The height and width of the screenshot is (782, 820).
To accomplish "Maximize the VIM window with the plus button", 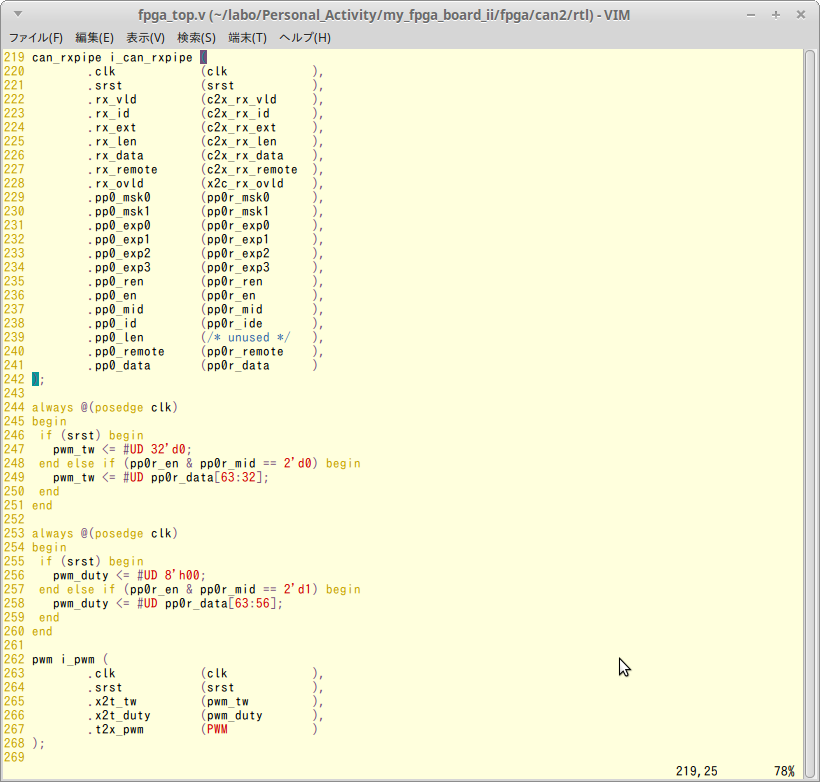I will 778,15.
